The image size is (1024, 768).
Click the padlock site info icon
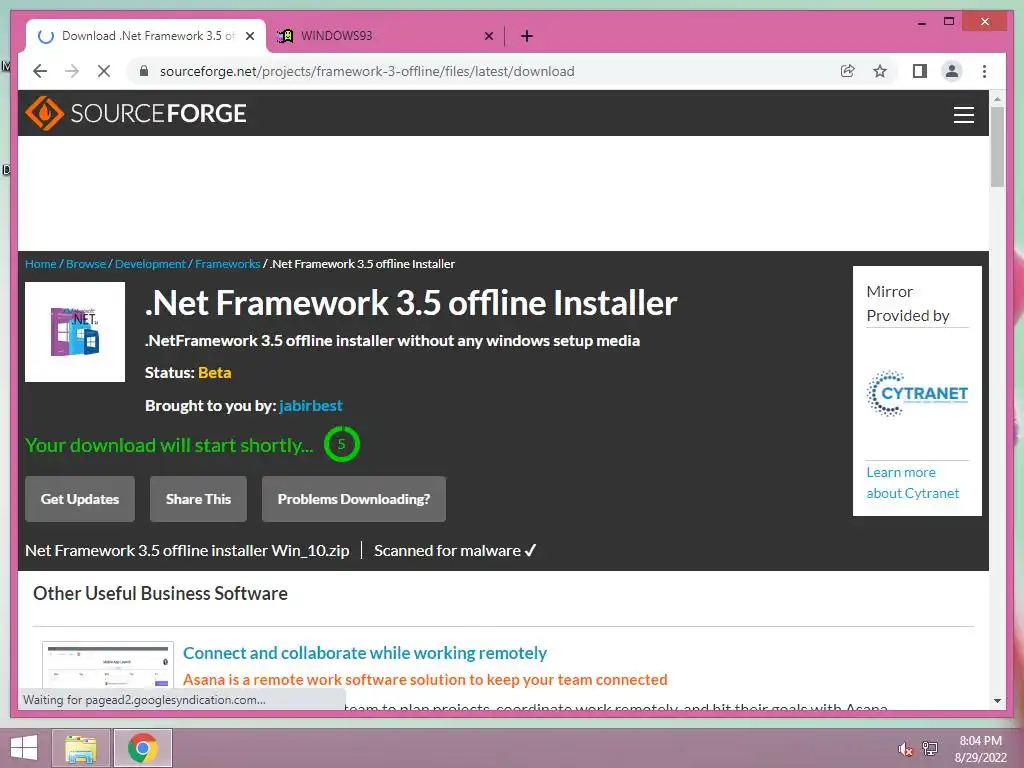144,71
